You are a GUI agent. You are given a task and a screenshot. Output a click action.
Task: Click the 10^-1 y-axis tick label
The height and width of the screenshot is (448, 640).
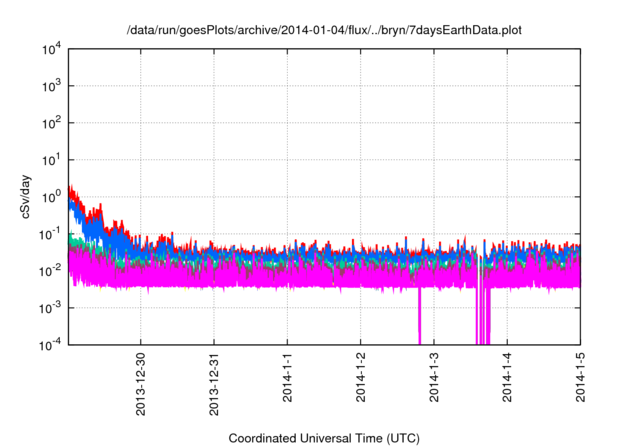[x=50, y=234]
